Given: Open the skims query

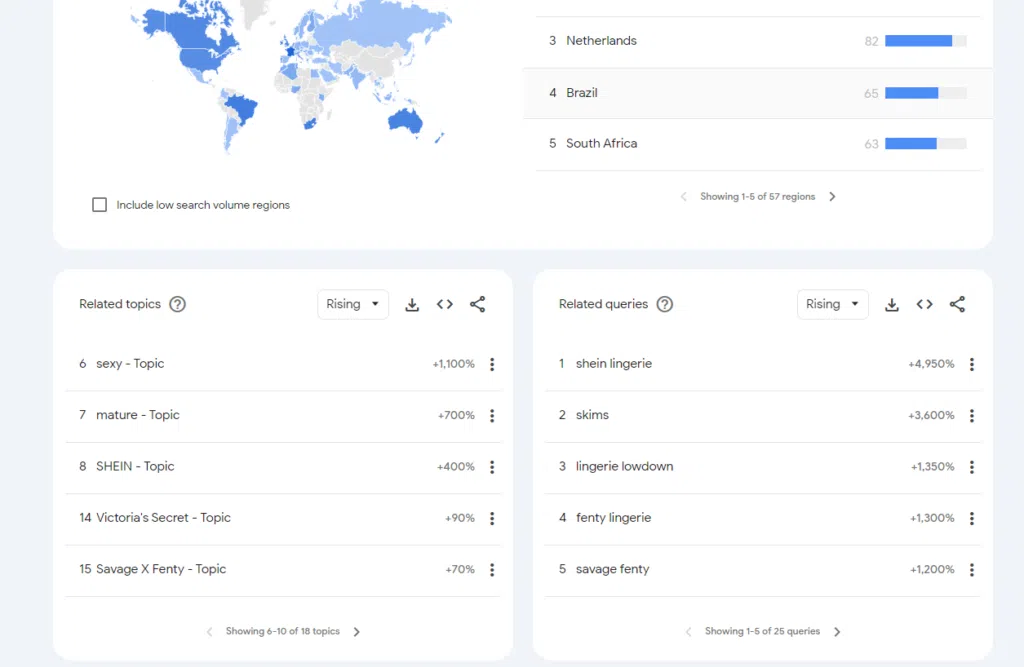Looking at the screenshot, I should click(592, 415).
